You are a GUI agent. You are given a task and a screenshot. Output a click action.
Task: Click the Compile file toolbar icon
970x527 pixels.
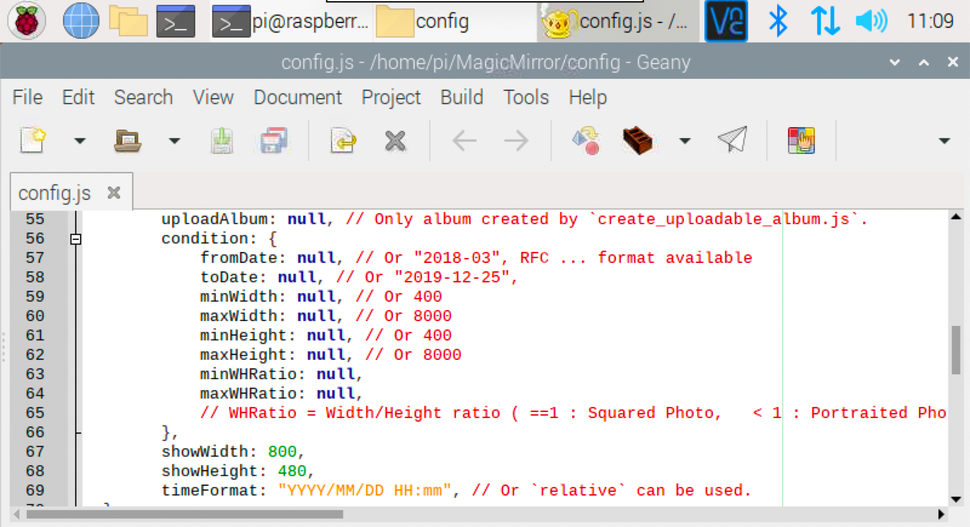pos(585,141)
